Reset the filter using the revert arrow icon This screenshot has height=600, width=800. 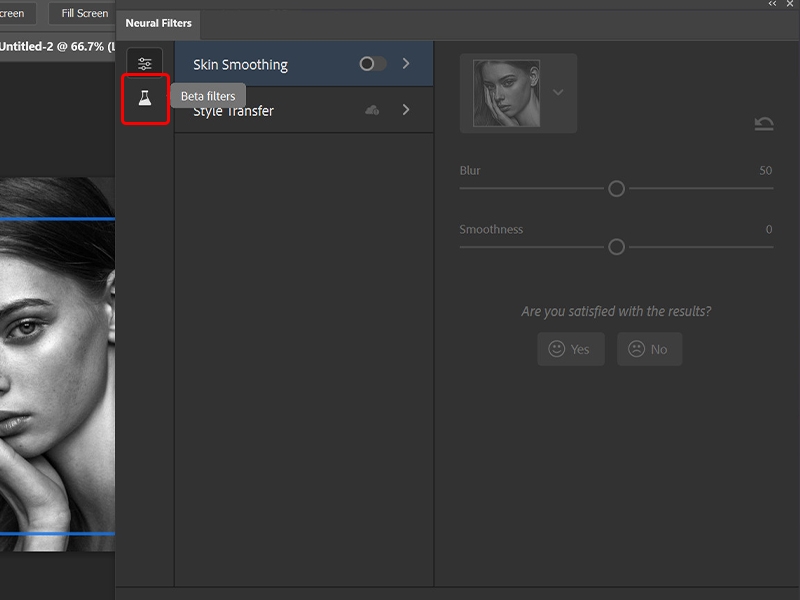[765, 123]
